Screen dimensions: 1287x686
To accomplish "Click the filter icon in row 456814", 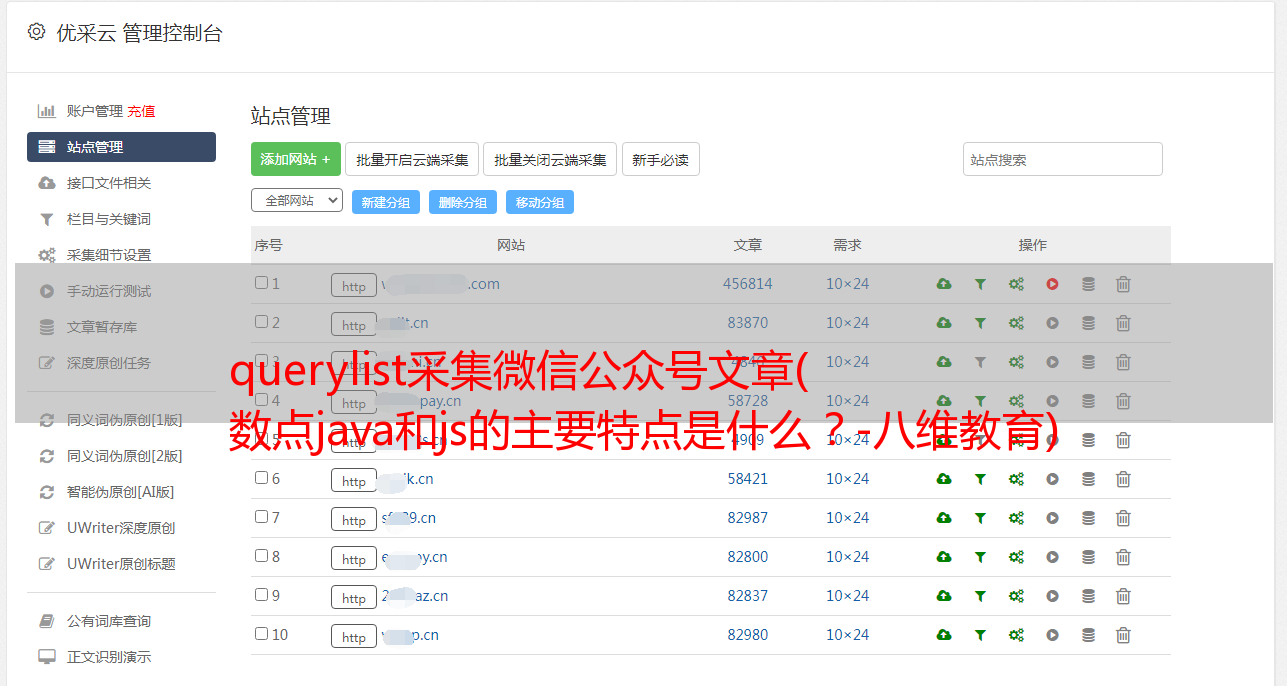I will click(x=980, y=284).
